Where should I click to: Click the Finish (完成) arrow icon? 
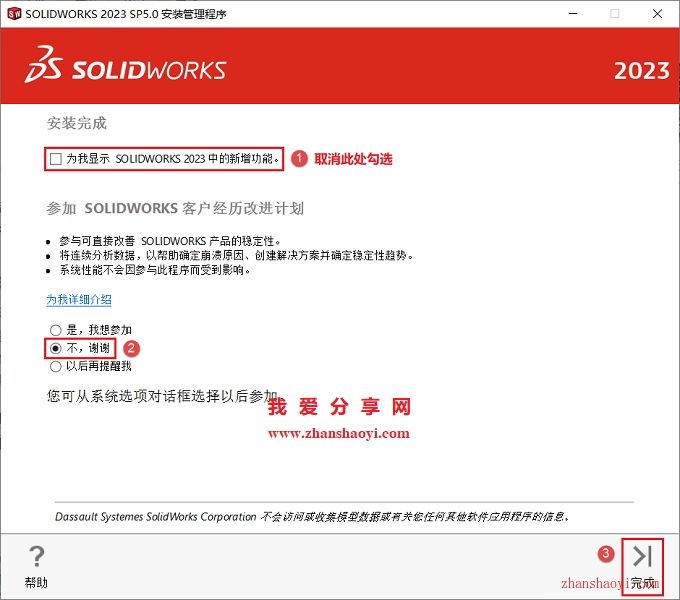[642, 556]
